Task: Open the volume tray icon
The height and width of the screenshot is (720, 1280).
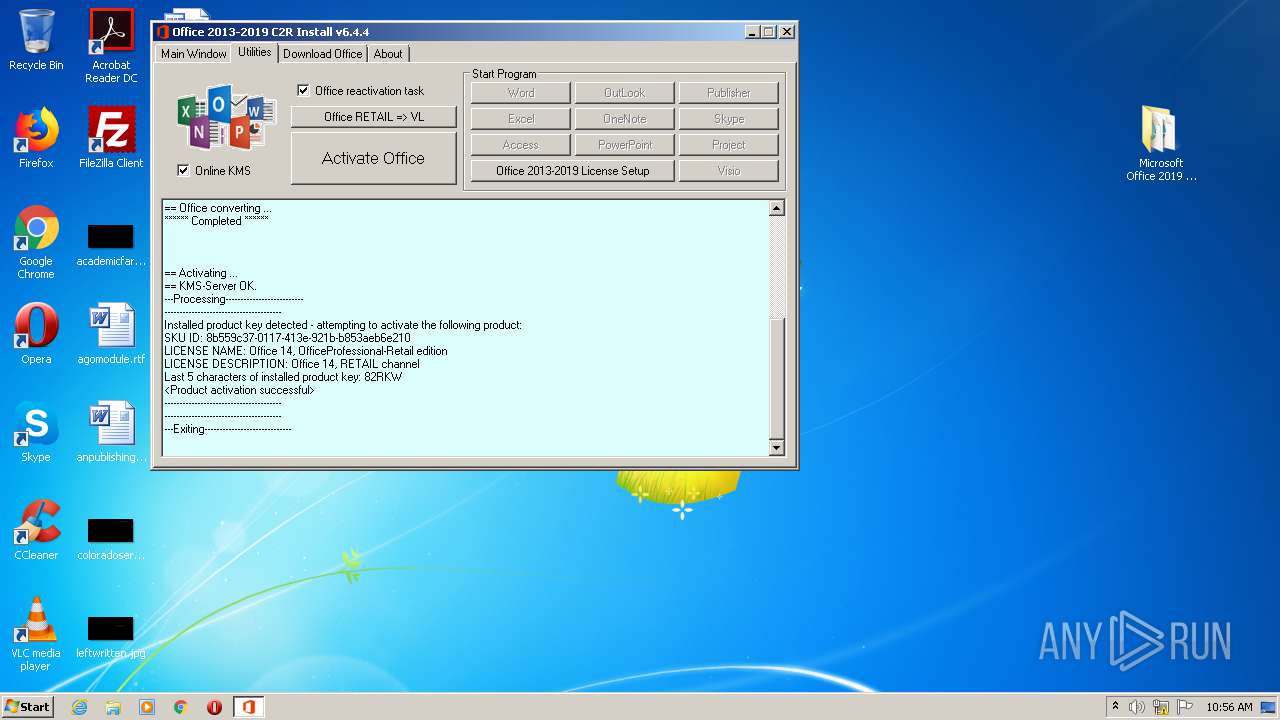Action: pyautogui.click(x=1137, y=707)
